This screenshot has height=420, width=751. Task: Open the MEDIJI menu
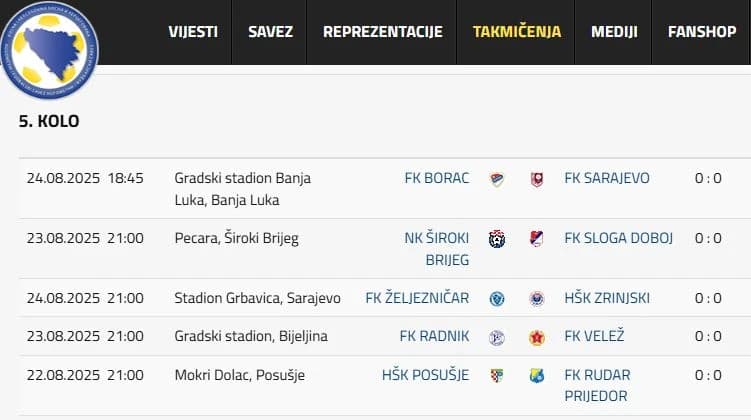tap(614, 32)
